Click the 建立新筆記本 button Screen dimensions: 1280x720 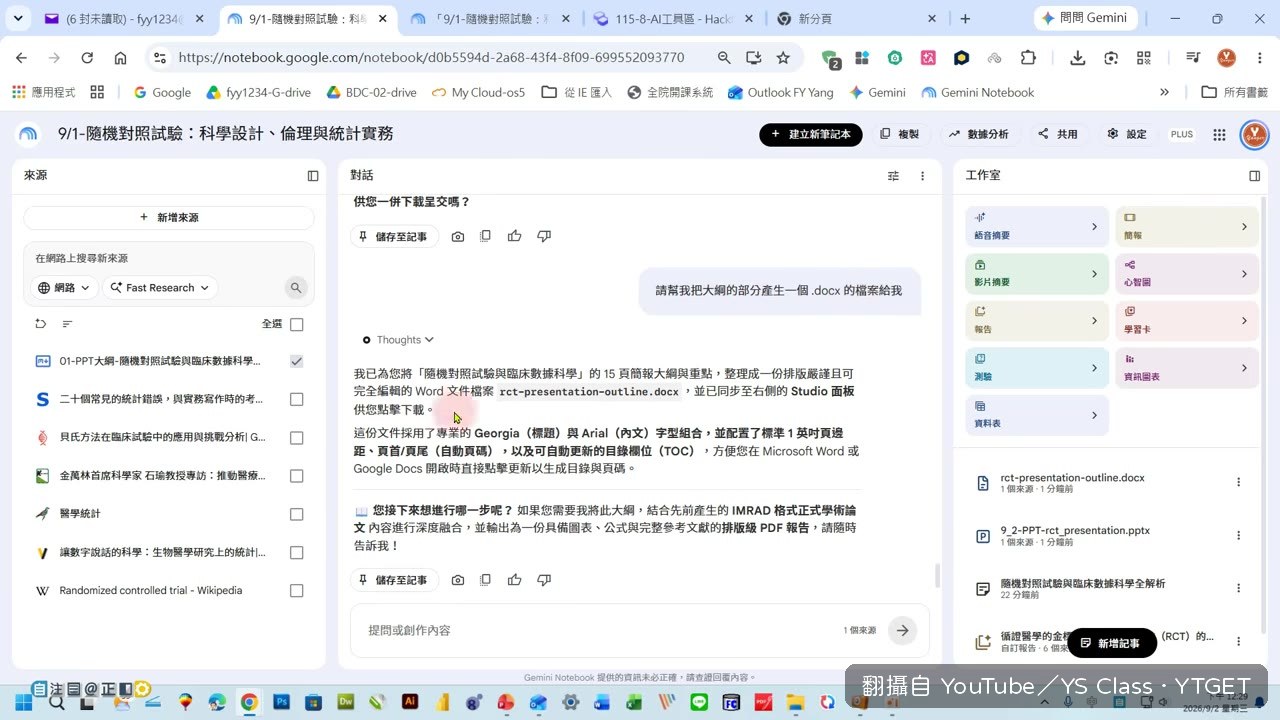click(x=811, y=134)
